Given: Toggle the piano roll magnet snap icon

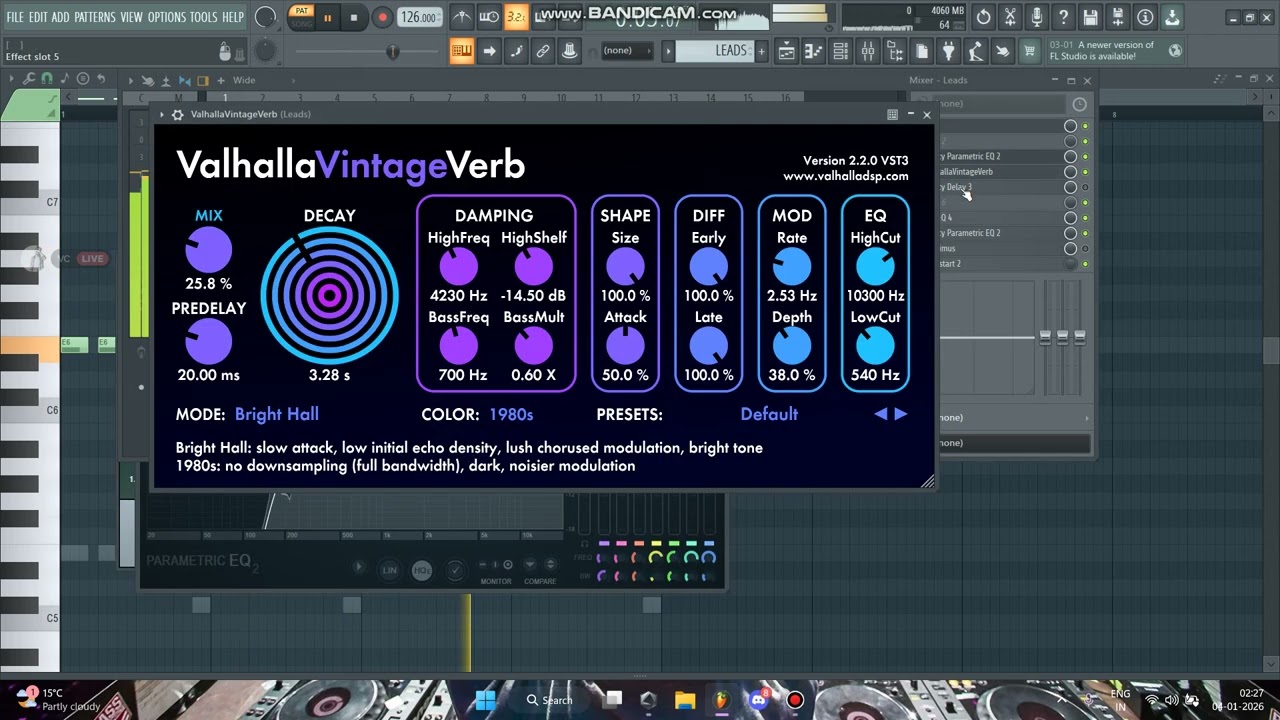Looking at the screenshot, I should (47, 80).
